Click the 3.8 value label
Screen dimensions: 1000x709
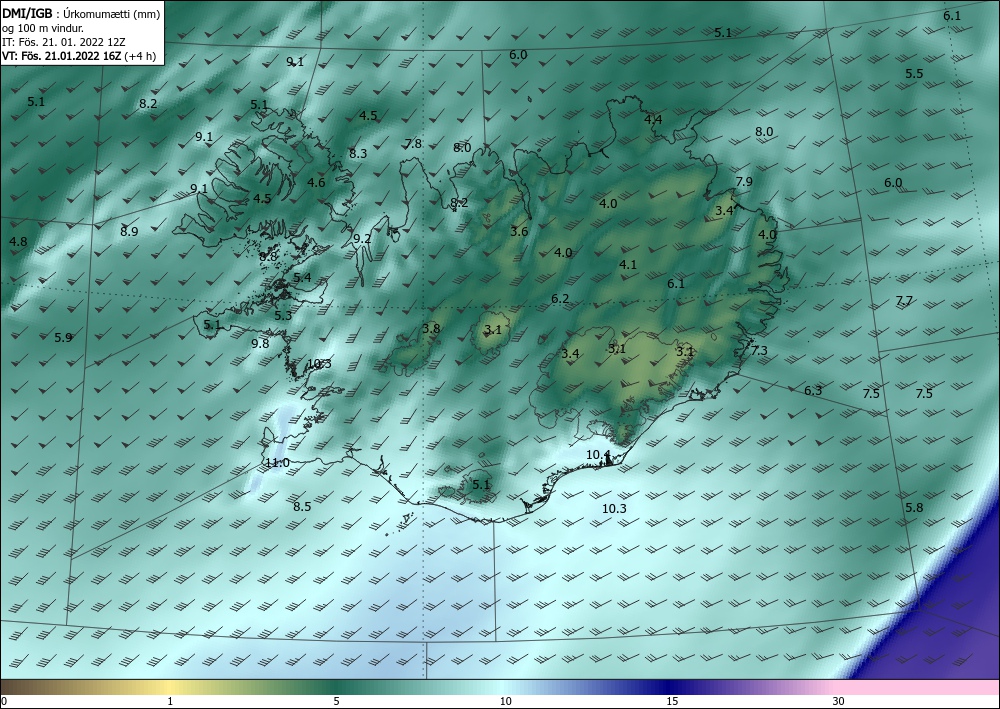(x=431, y=329)
